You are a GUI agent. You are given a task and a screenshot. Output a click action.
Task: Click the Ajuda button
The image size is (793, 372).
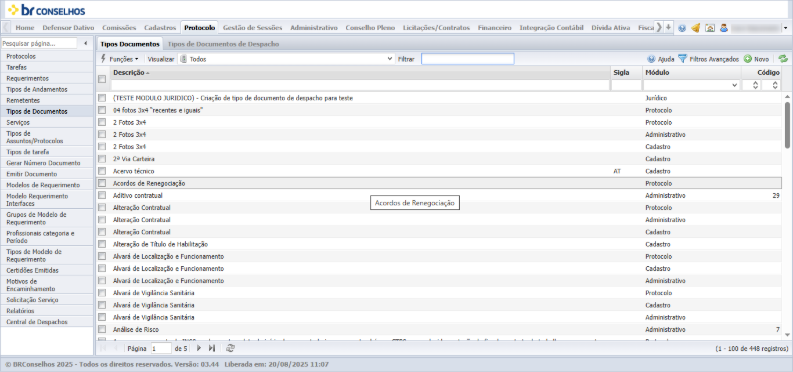coord(660,59)
